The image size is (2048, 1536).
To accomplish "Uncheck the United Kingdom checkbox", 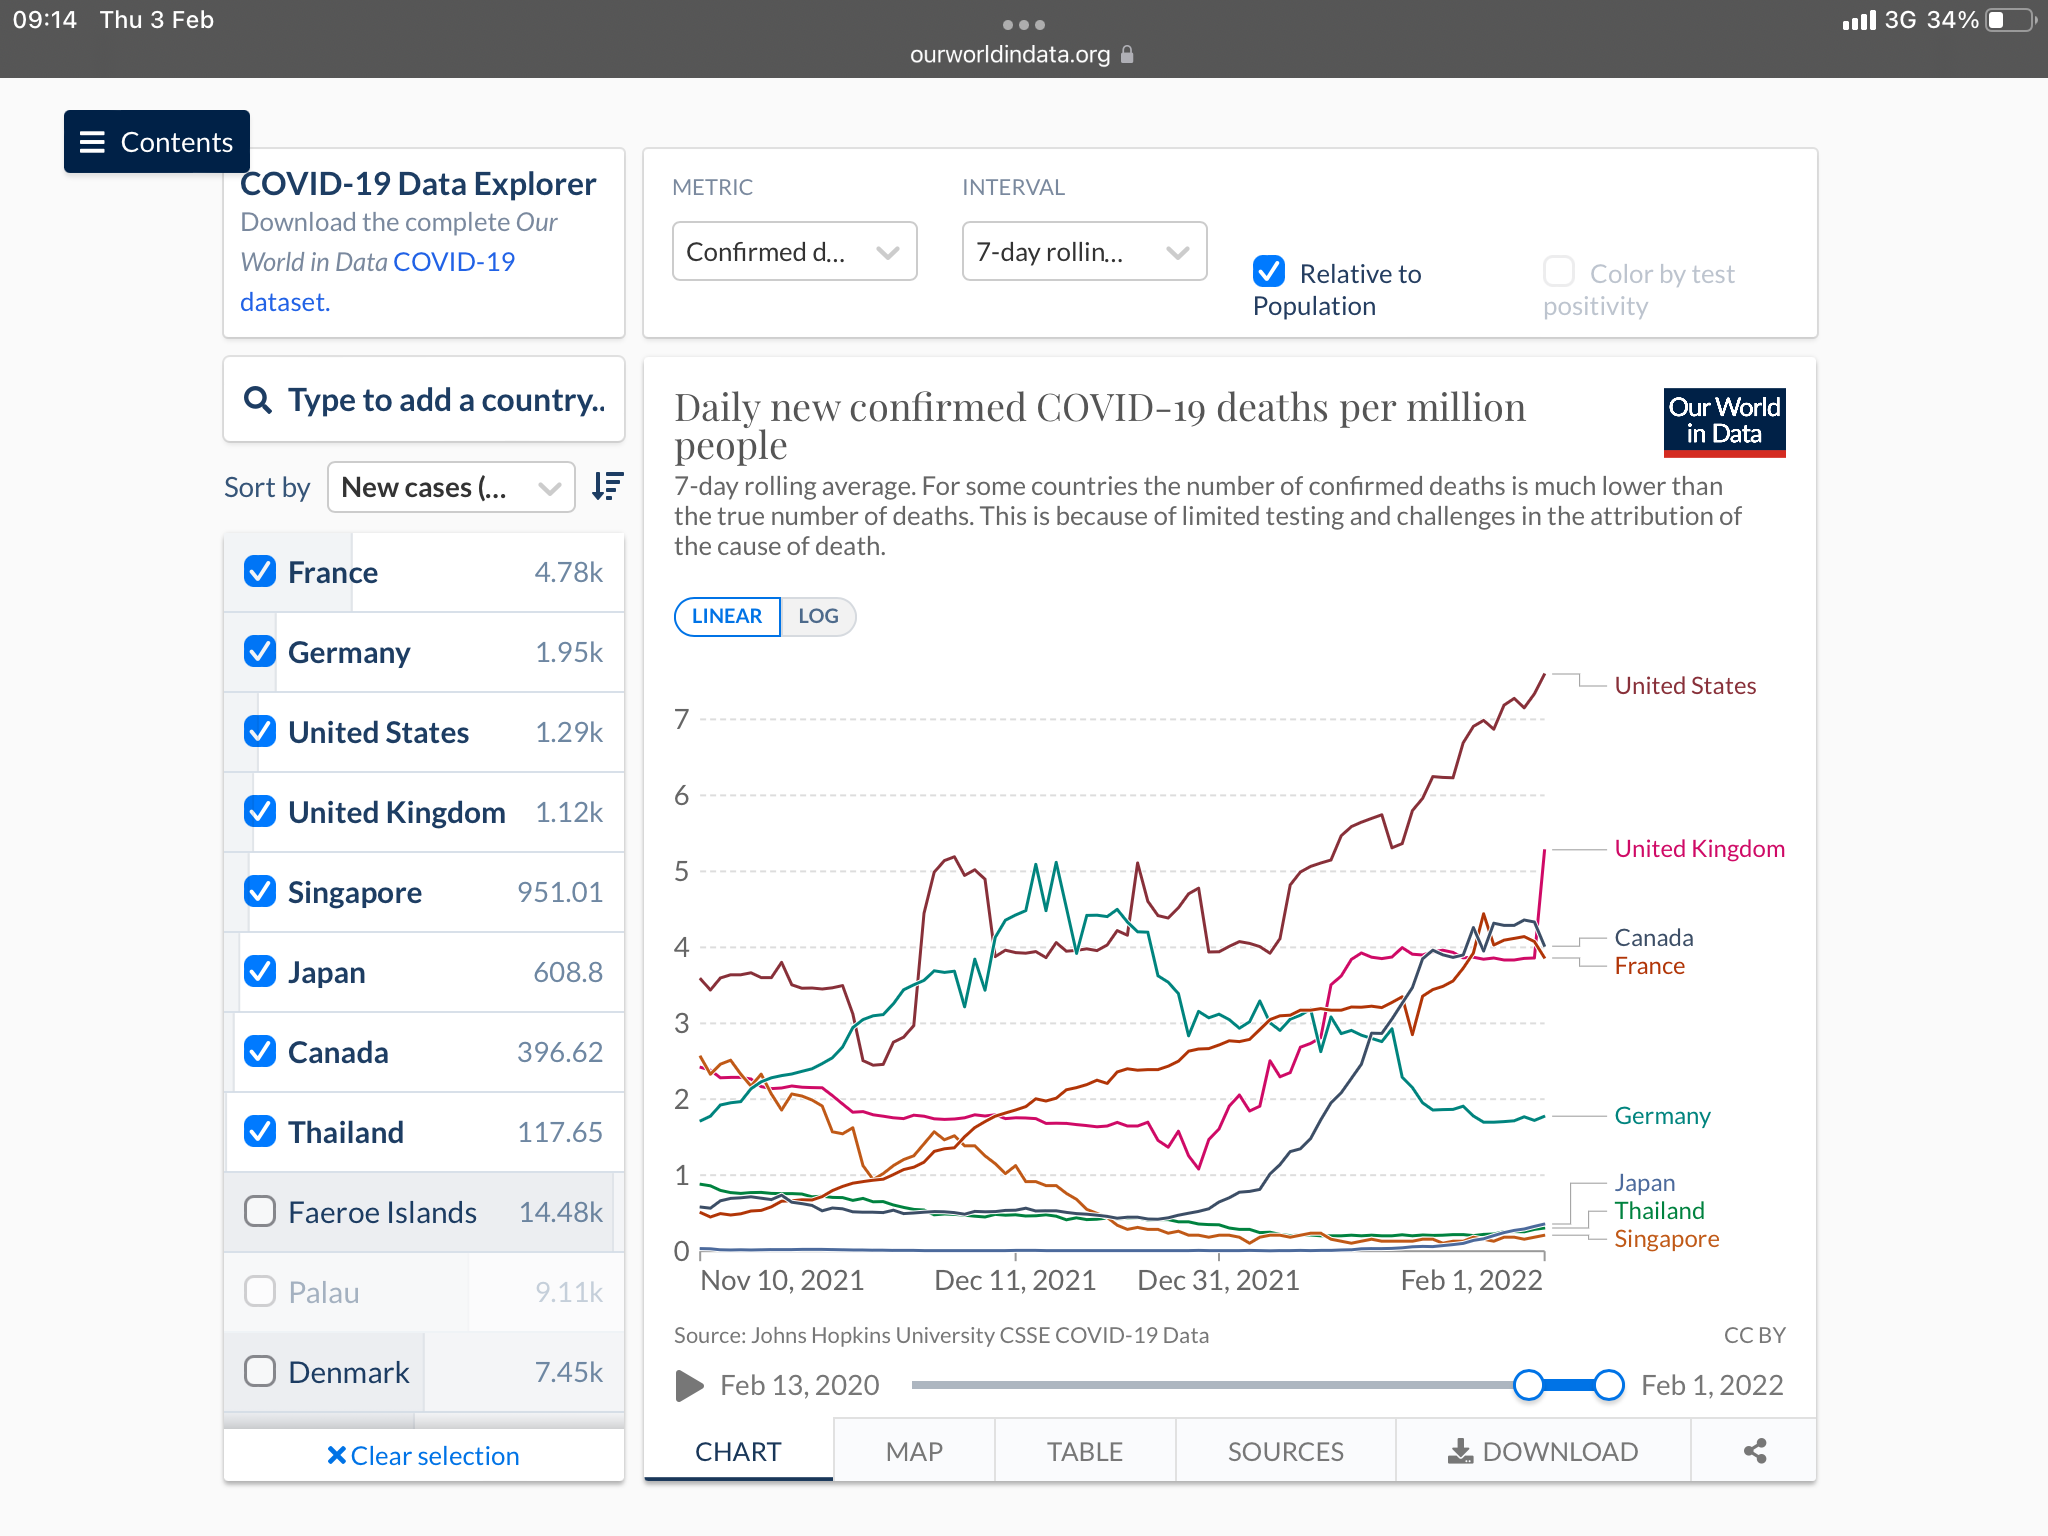I will point(260,812).
